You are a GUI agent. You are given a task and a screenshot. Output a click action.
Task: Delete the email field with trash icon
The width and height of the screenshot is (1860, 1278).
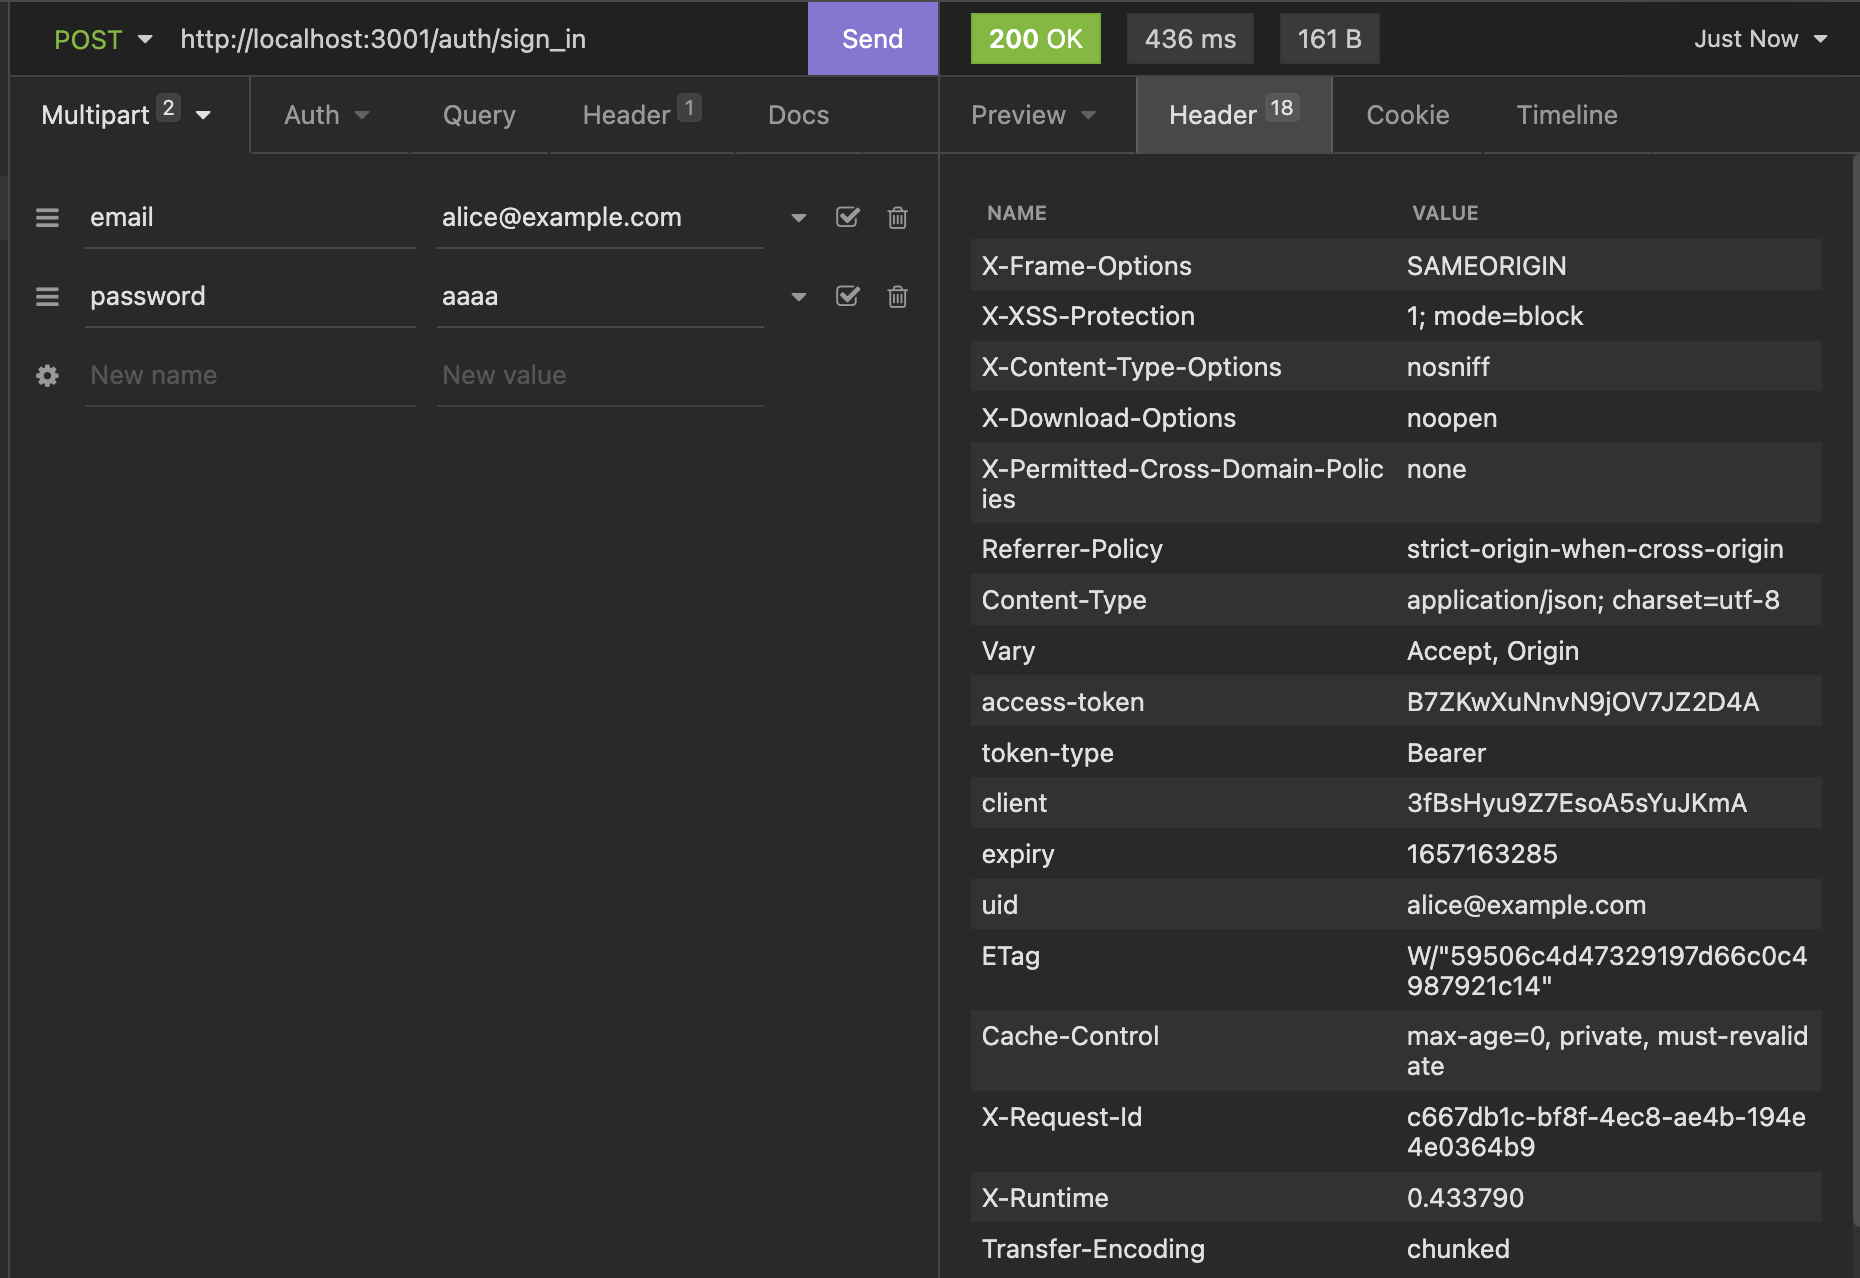897,218
